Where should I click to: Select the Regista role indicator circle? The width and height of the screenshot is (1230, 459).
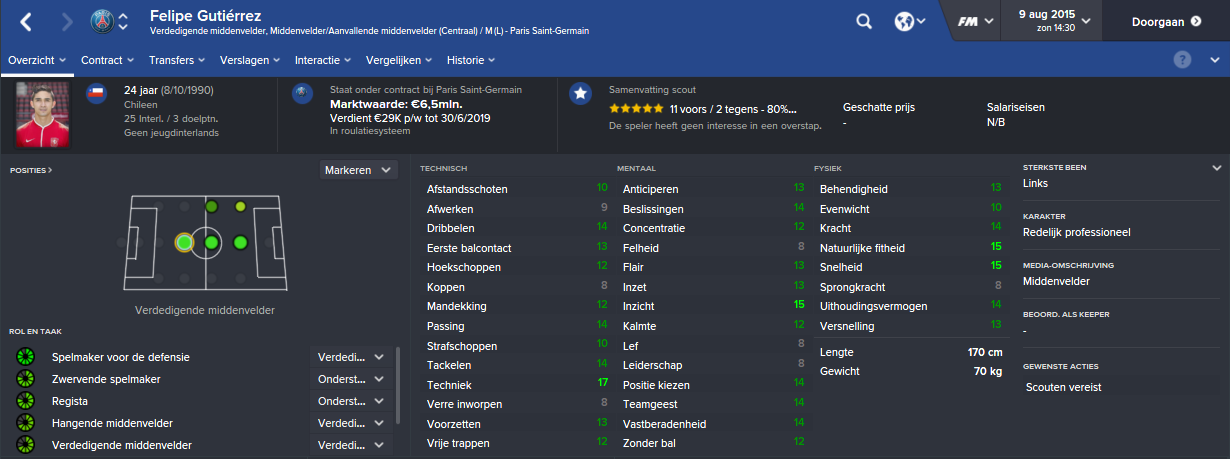25,400
